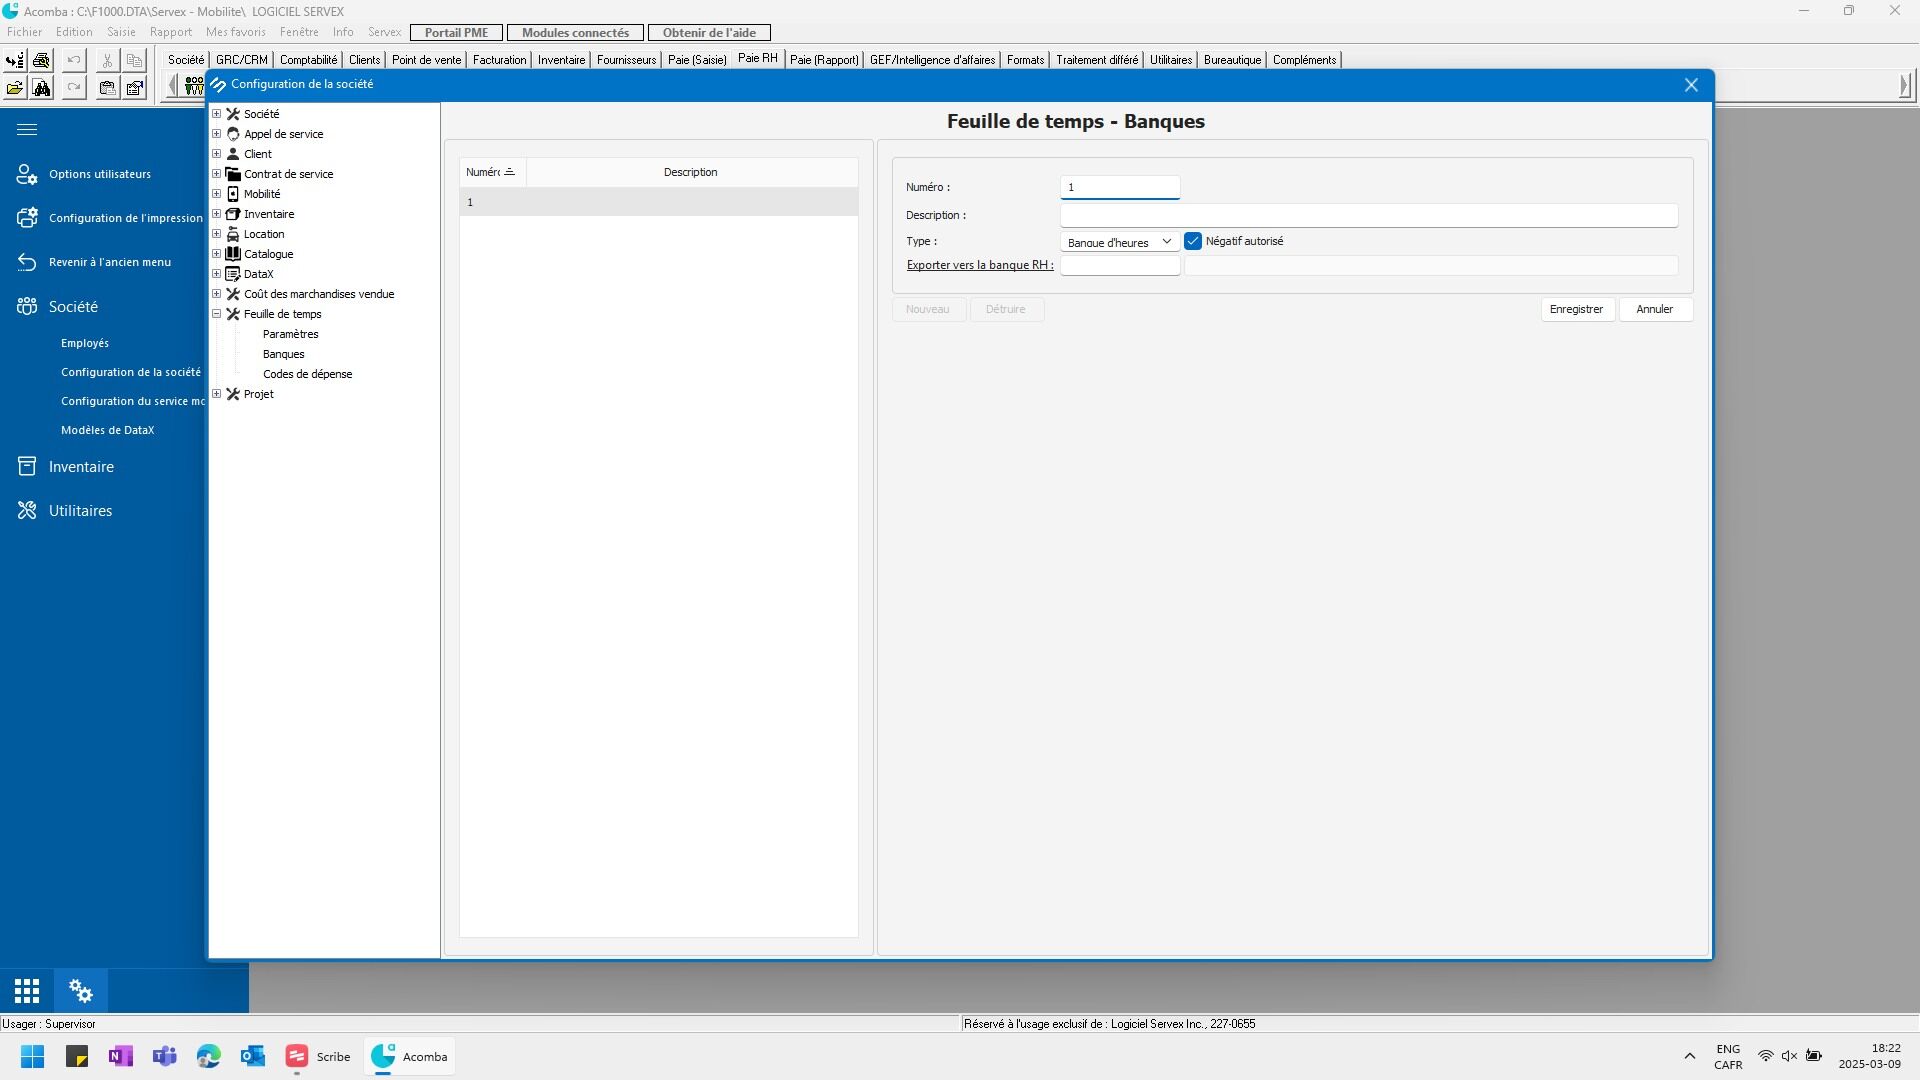Image resolution: width=1920 pixels, height=1080 pixels.
Task: Click Exporter vers la banque RH link
Action: [x=979, y=265]
